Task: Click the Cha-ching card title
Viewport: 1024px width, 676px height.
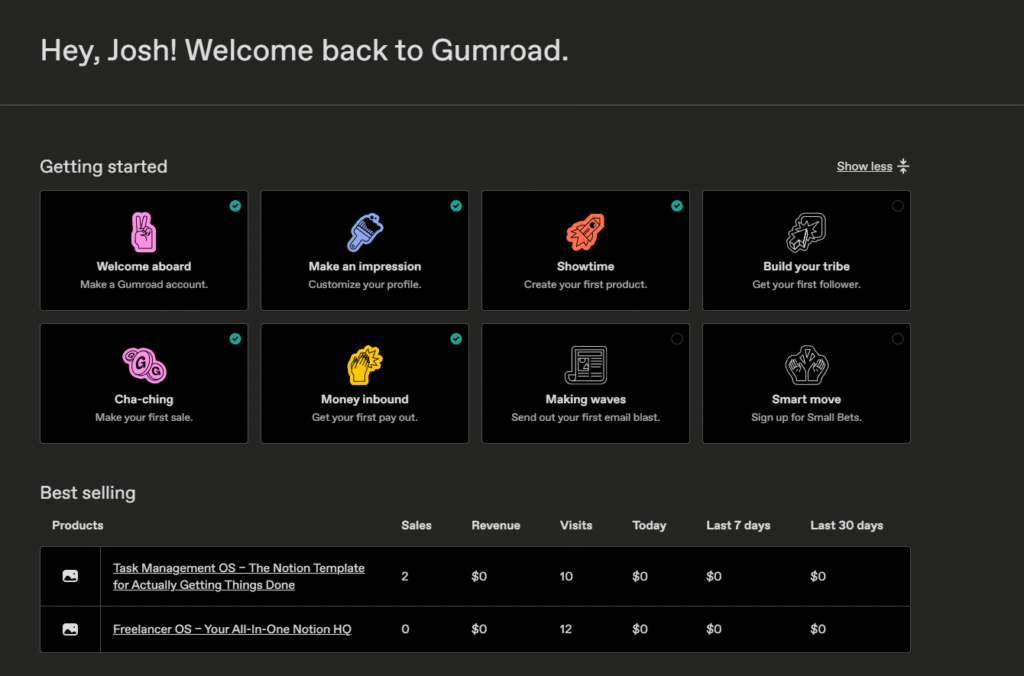Action: pos(144,399)
